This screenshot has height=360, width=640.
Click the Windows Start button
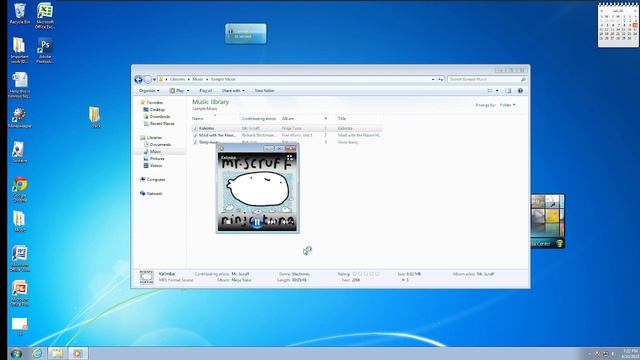pos(16,353)
